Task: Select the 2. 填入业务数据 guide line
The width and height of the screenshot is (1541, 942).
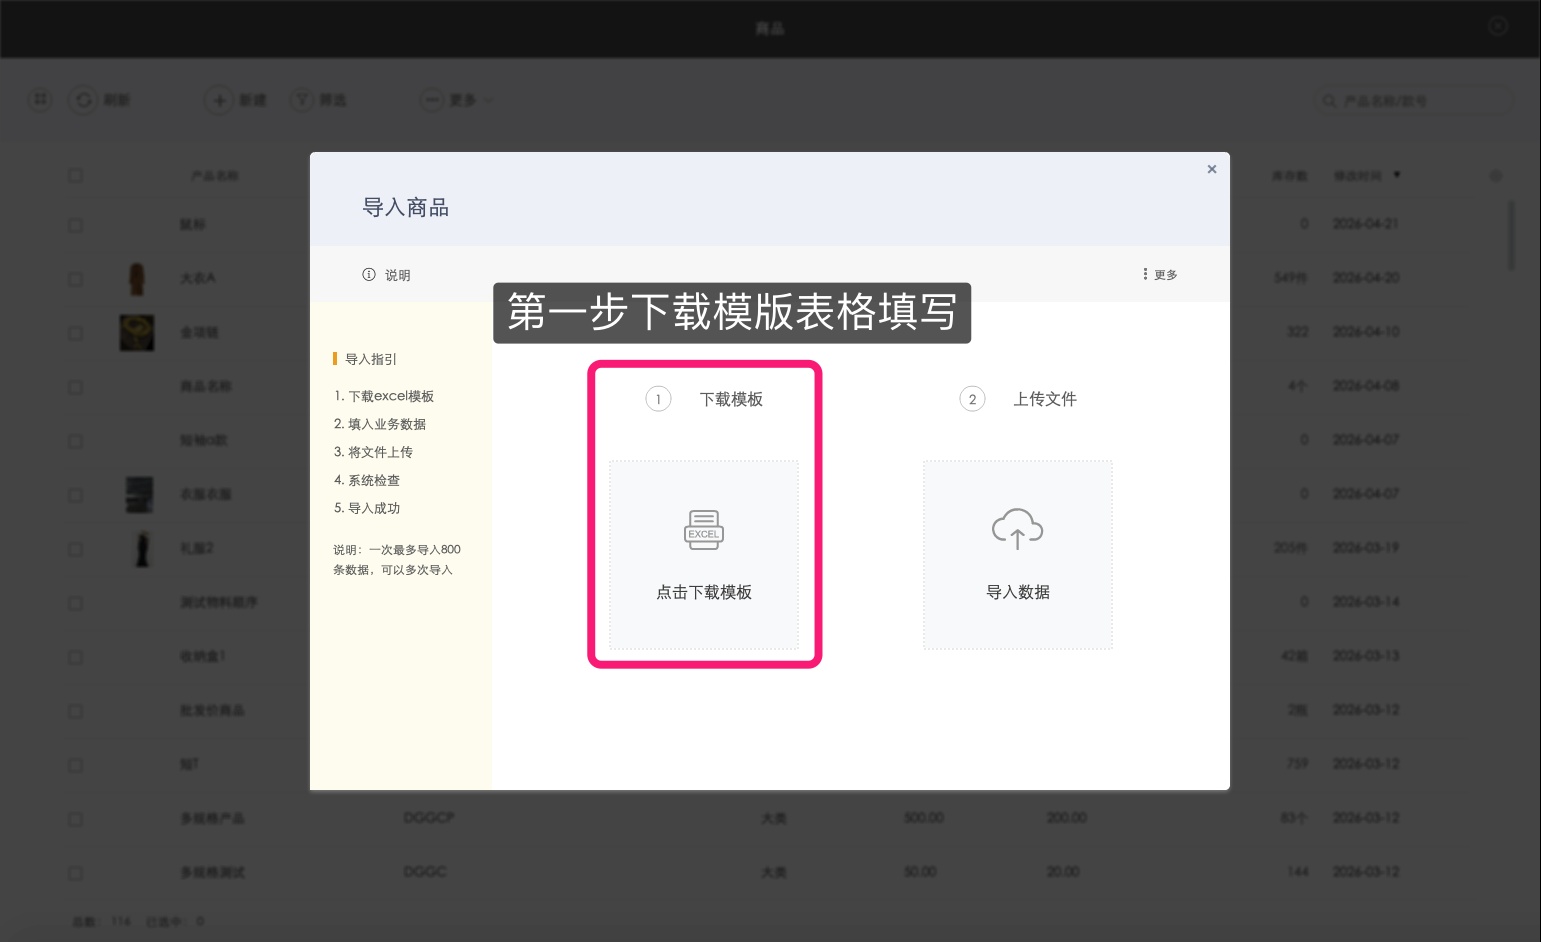Action: [x=380, y=424]
